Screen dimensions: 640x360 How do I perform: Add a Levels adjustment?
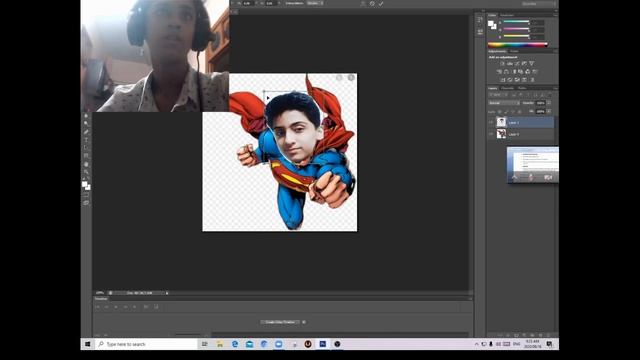point(510,64)
